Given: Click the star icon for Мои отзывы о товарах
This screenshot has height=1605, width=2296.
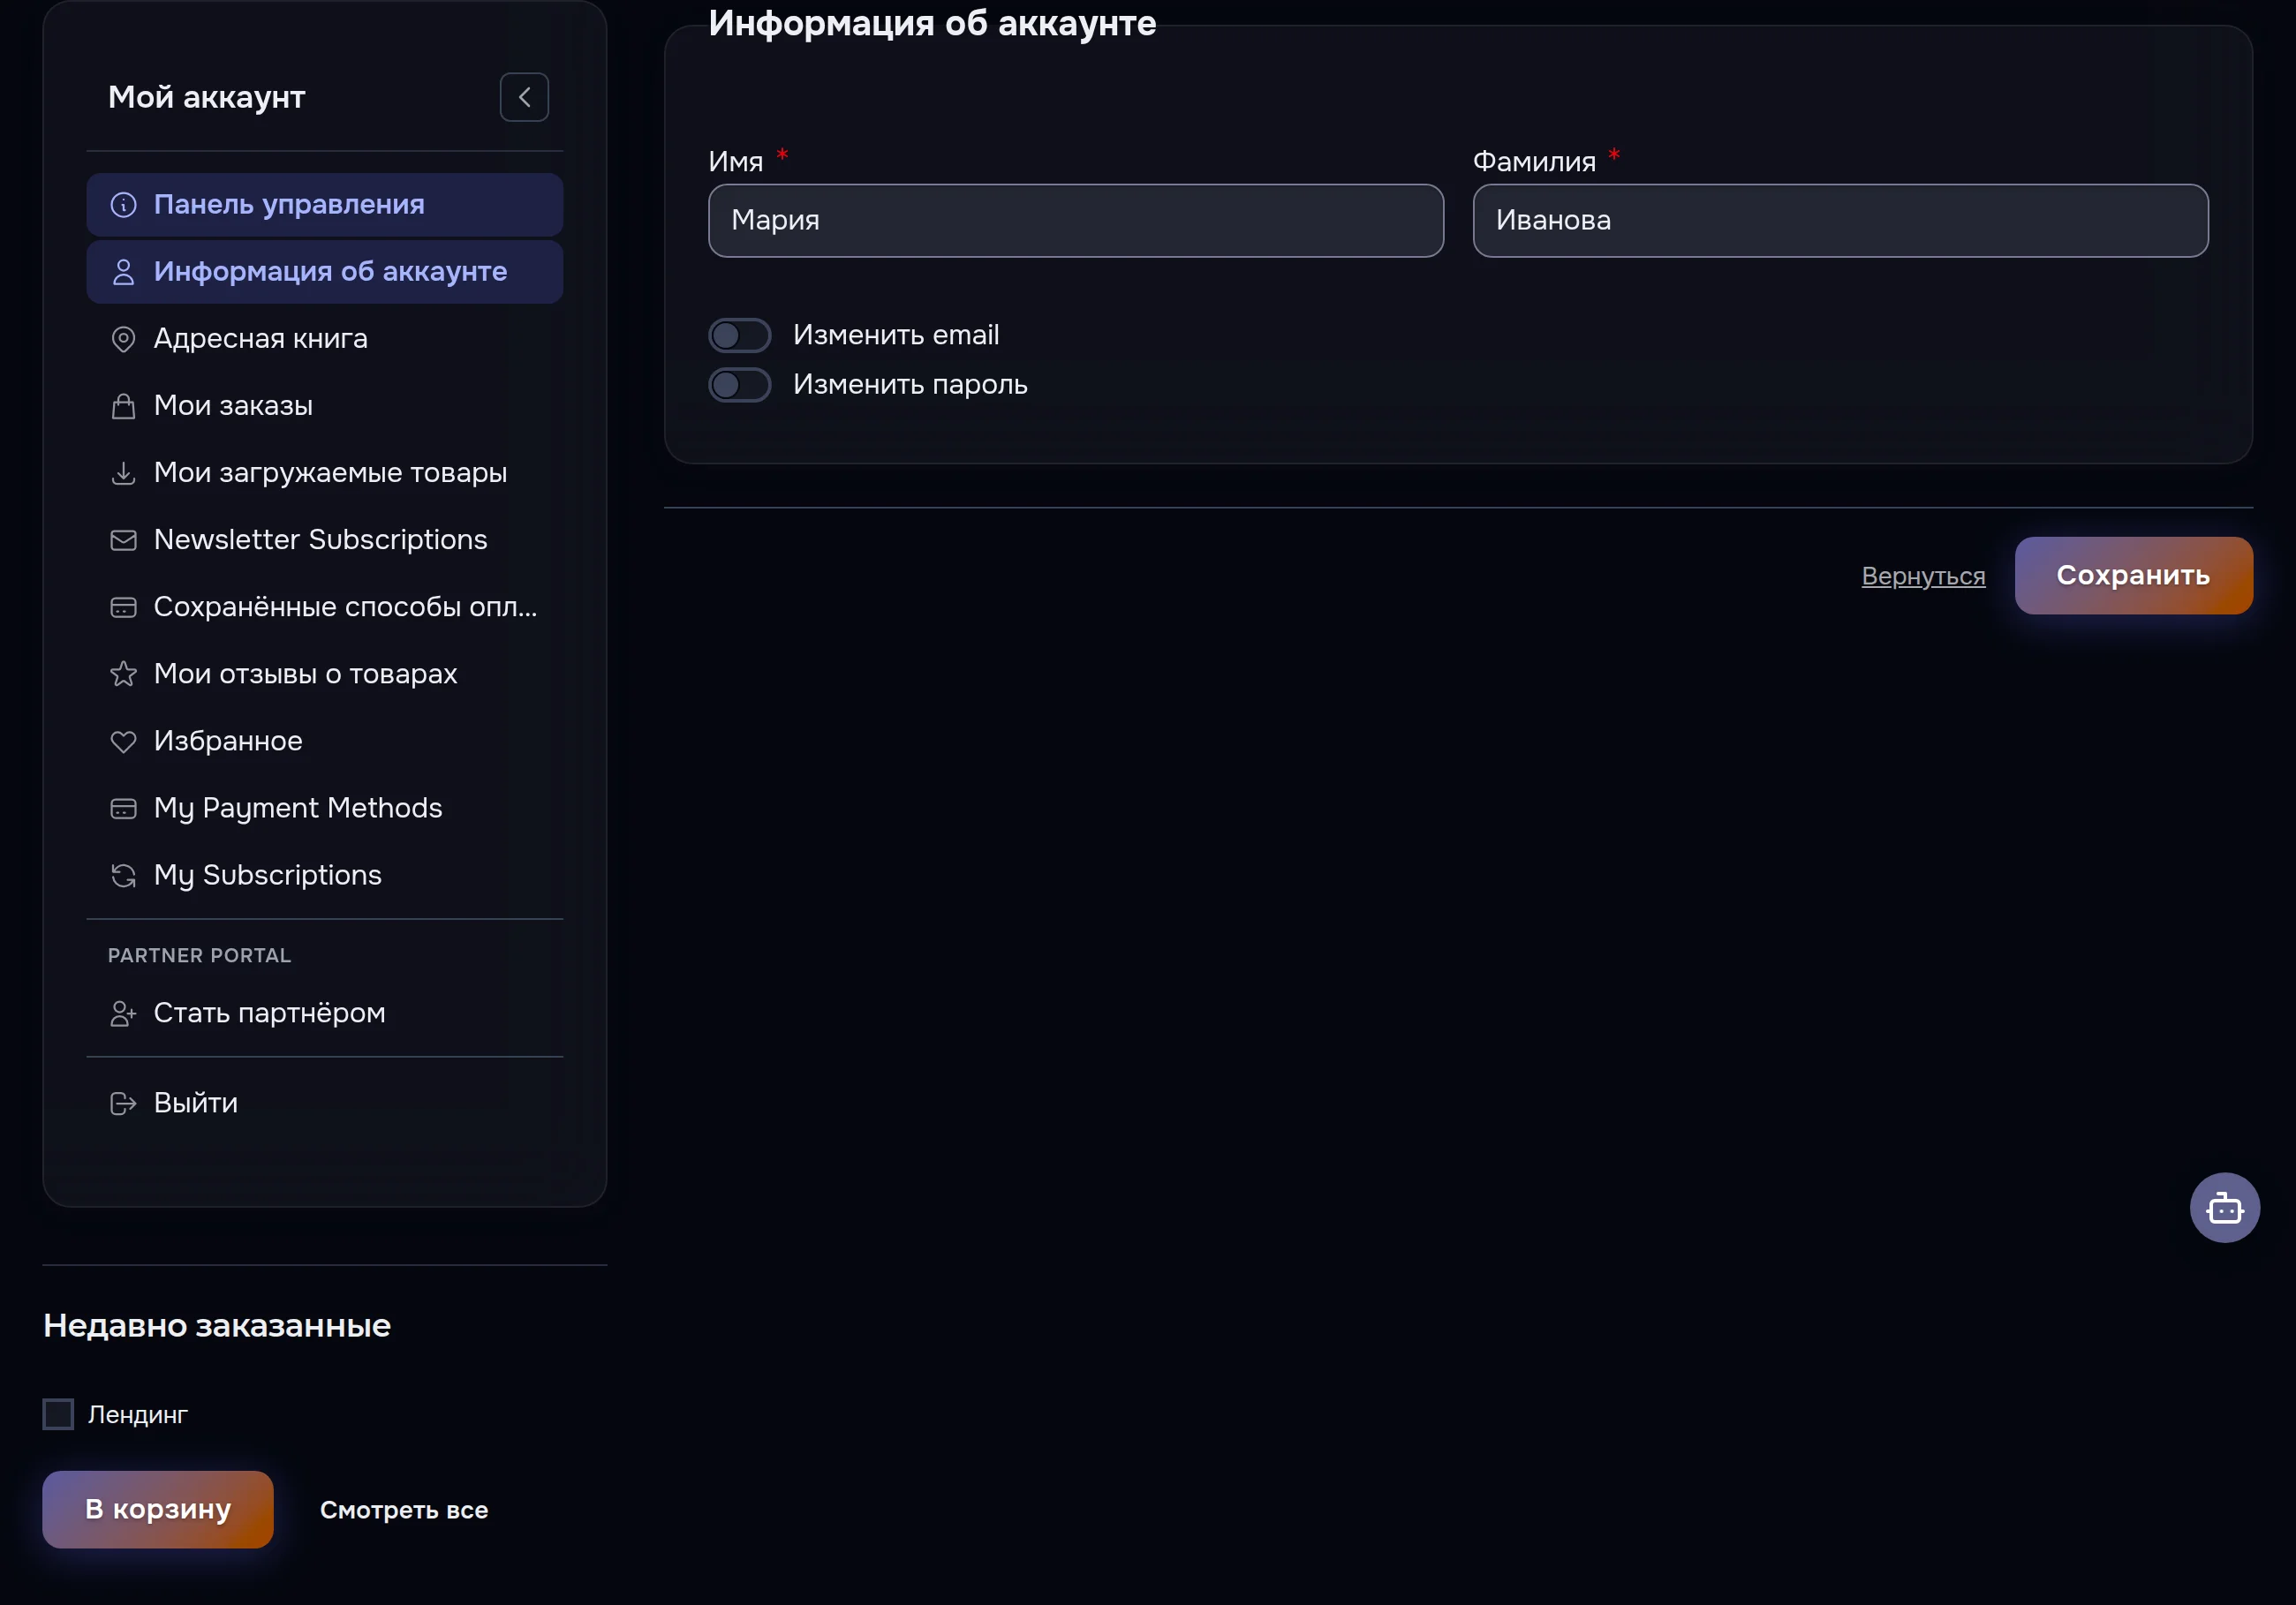Looking at the screenshot, I should [123, 674].
